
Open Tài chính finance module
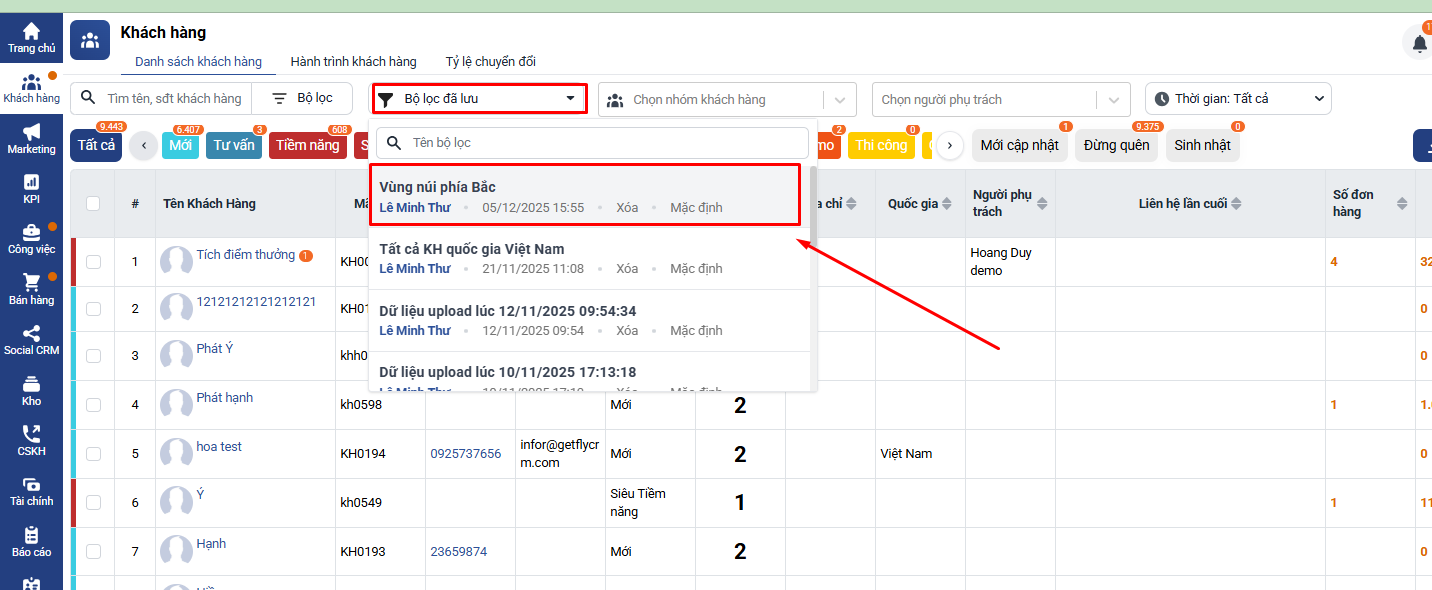tap(31, 490)
